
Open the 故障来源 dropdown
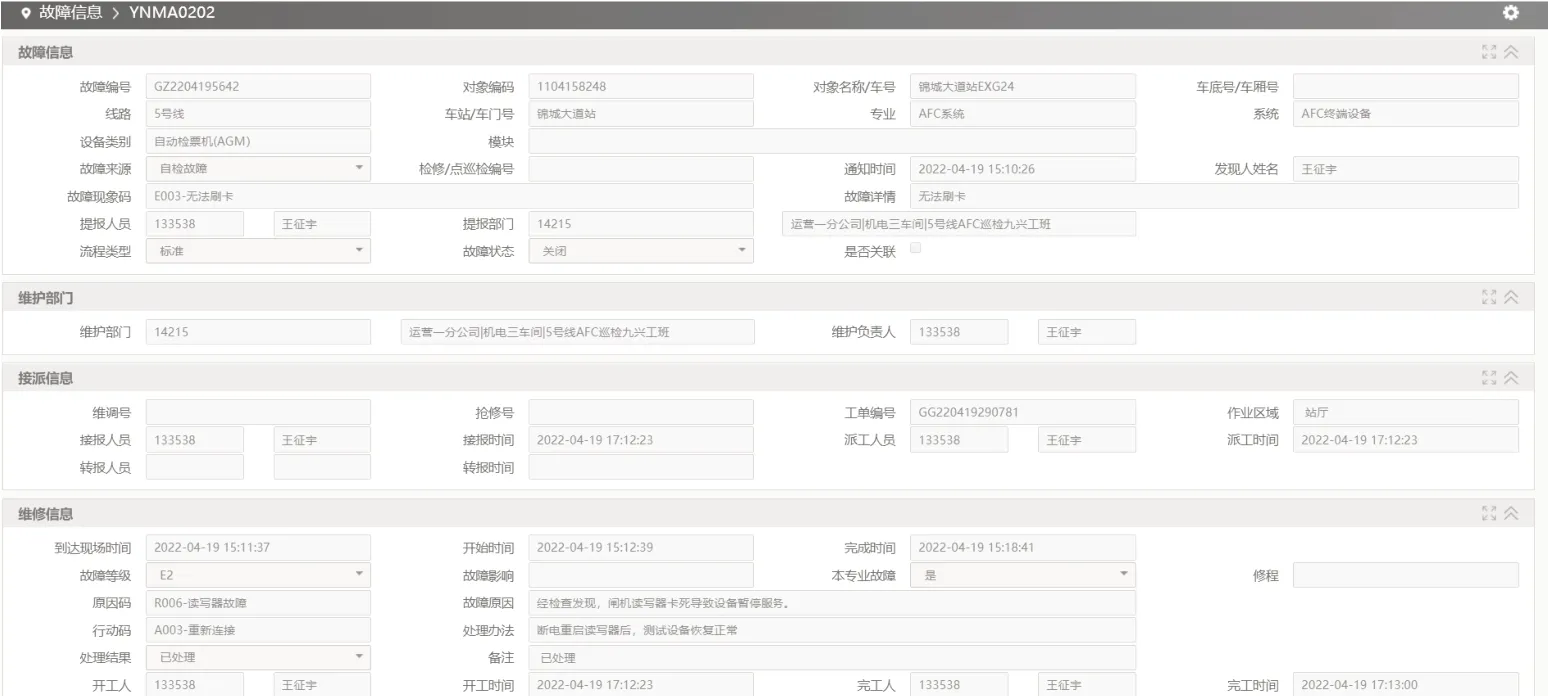(258, 169)
